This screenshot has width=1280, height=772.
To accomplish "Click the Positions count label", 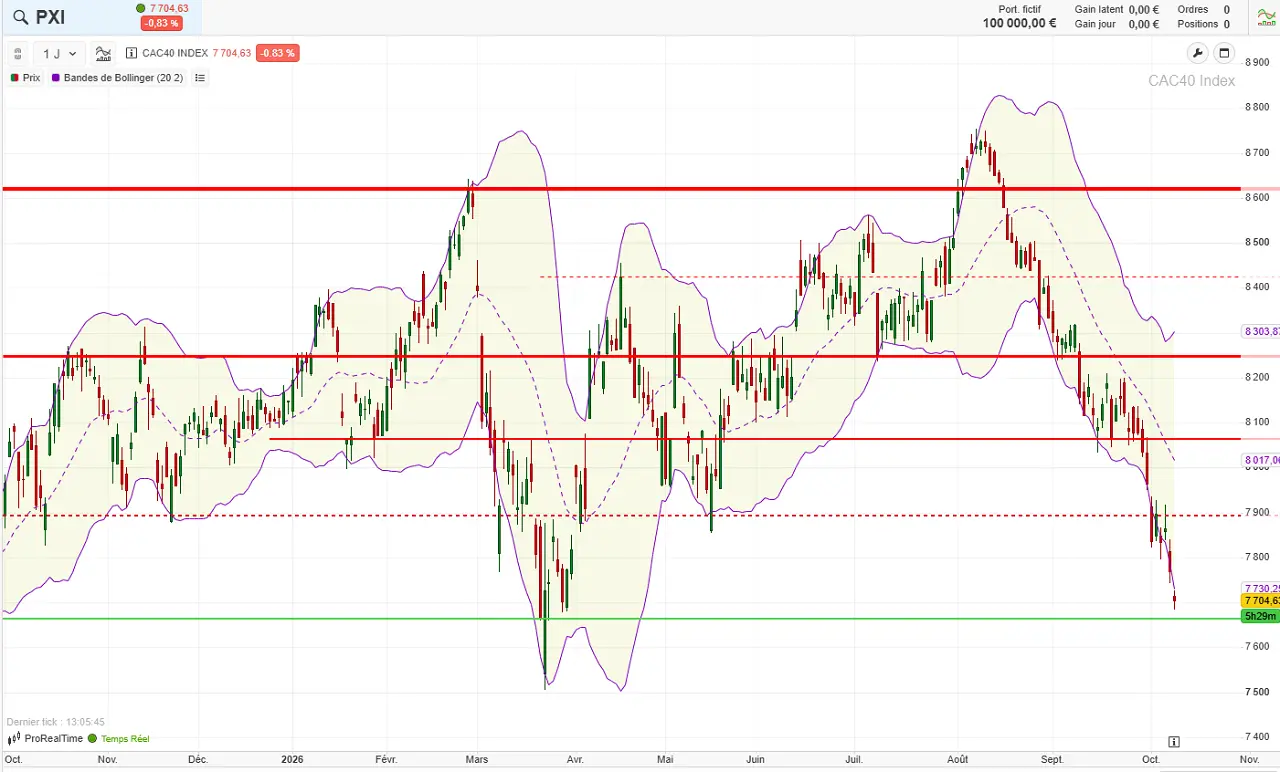I will click(1198, 24).
